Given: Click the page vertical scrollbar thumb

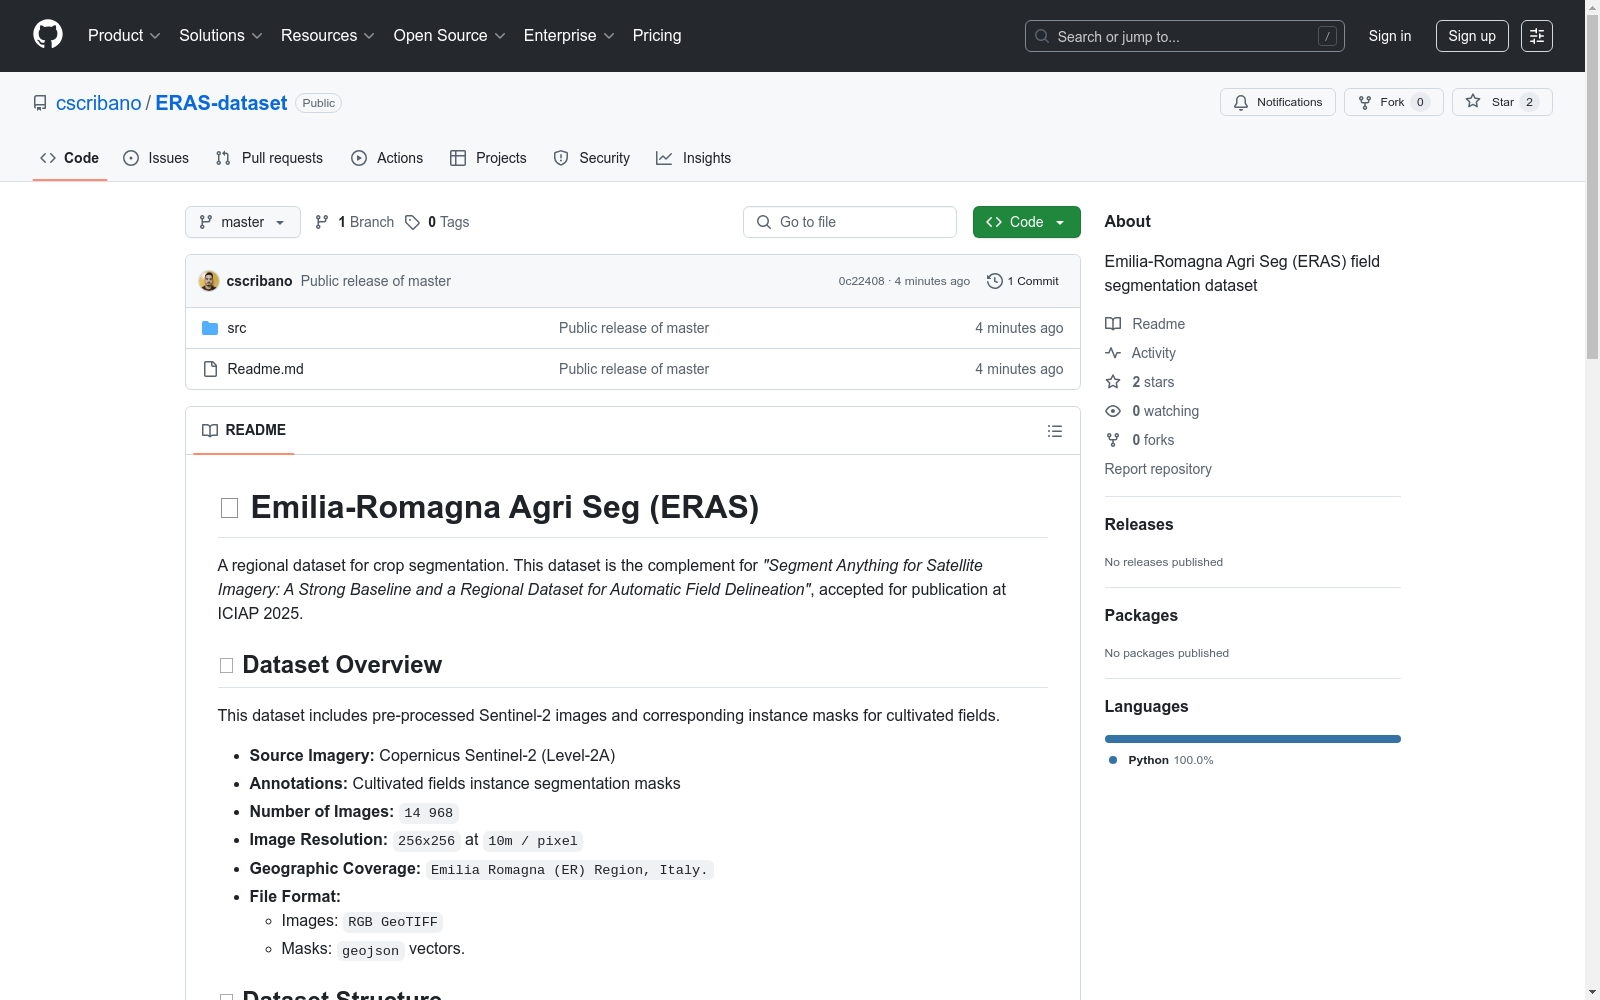Looking at the screenshot, I should tap(1592, 186).
